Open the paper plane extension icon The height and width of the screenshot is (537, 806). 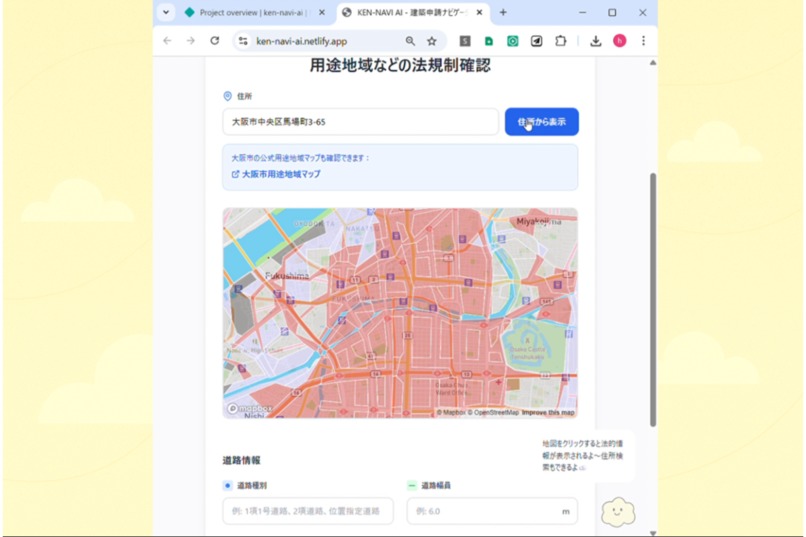tap(536, 41)
